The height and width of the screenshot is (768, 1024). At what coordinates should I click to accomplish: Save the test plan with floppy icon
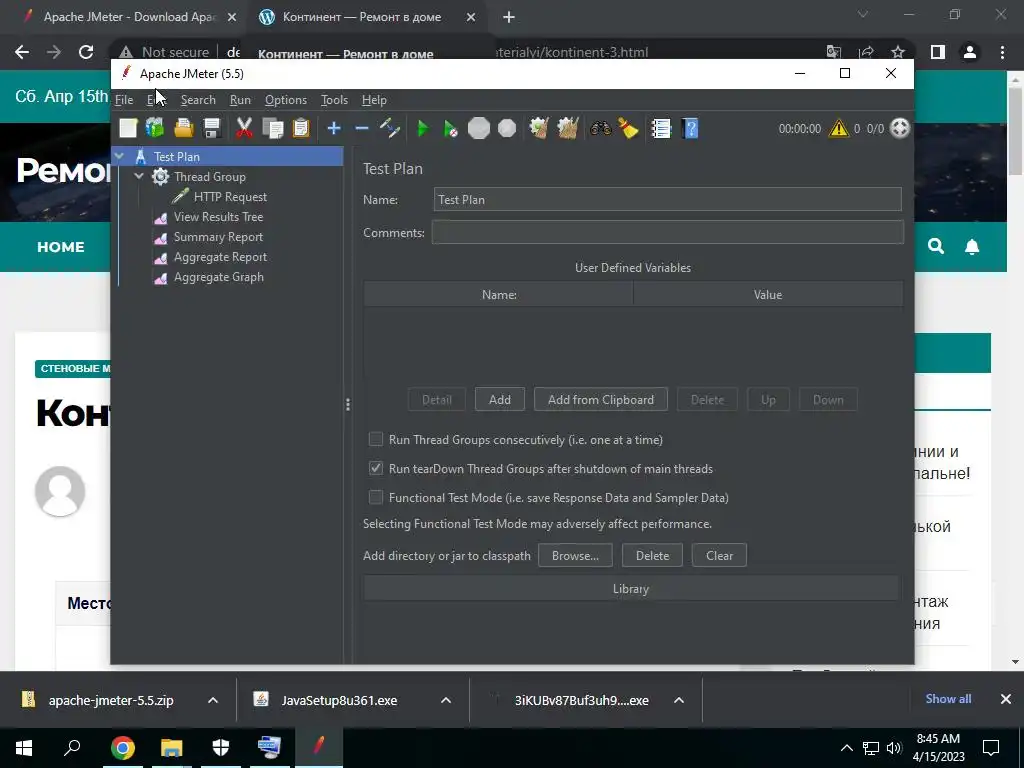click(212, 128)
